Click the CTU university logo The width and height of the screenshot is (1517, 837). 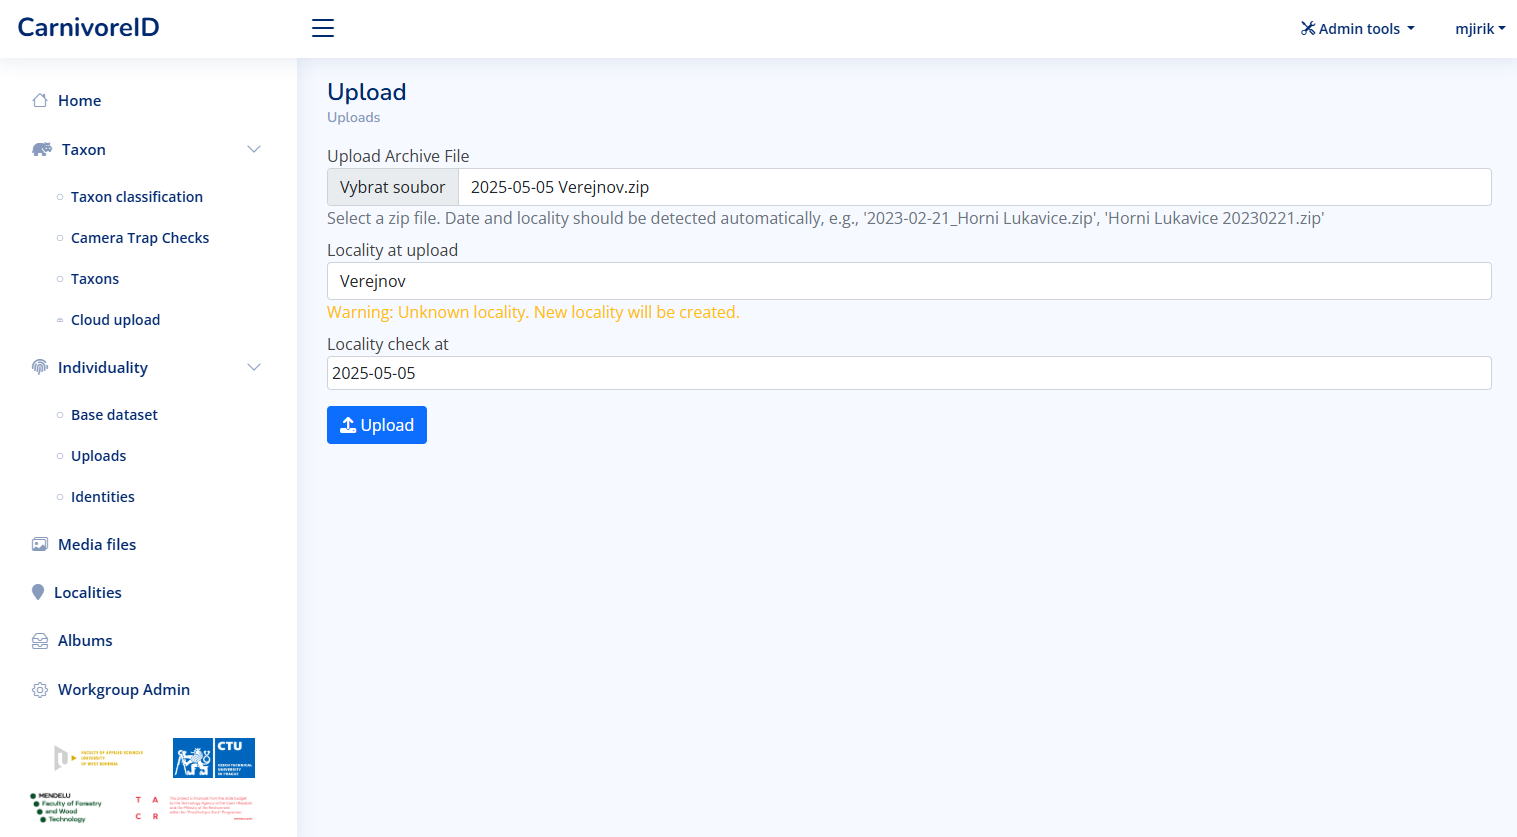(x=213, y=757)
